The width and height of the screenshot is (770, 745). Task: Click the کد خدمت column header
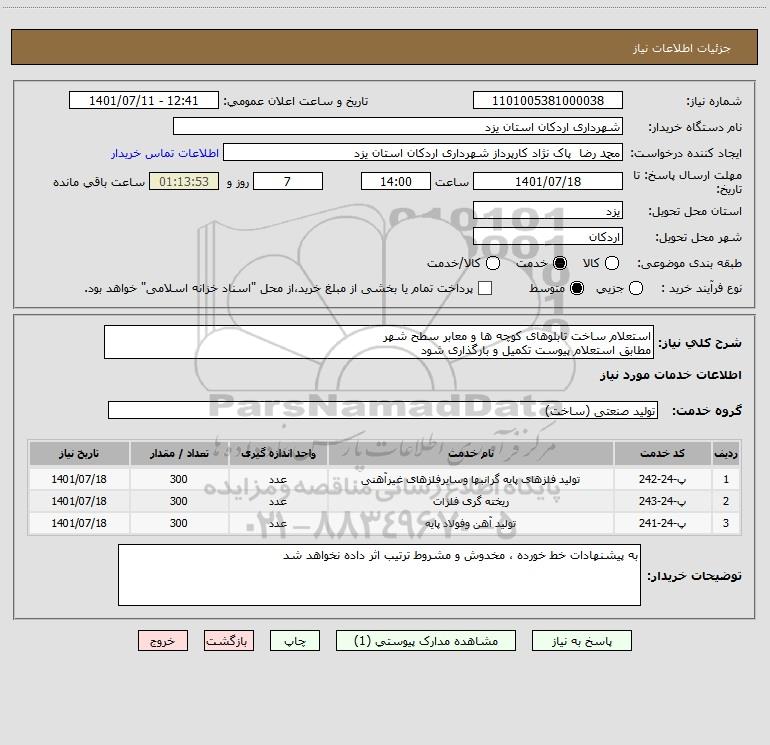click(662, 453)
